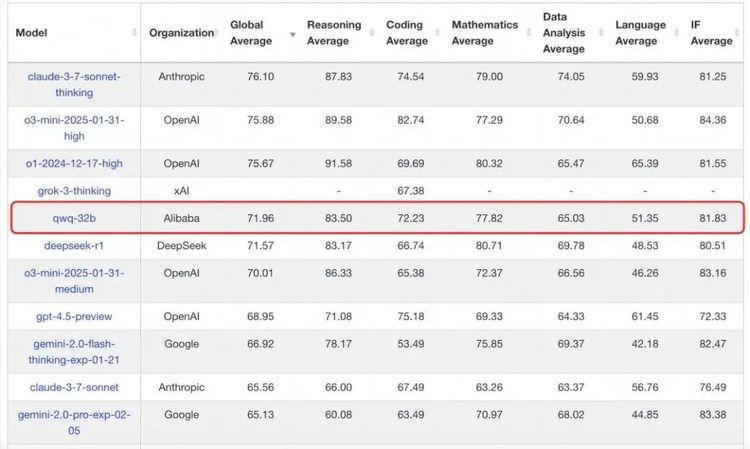Open gemini-2.0-pro-exp-02-05 model link

[x=74, y=423]
